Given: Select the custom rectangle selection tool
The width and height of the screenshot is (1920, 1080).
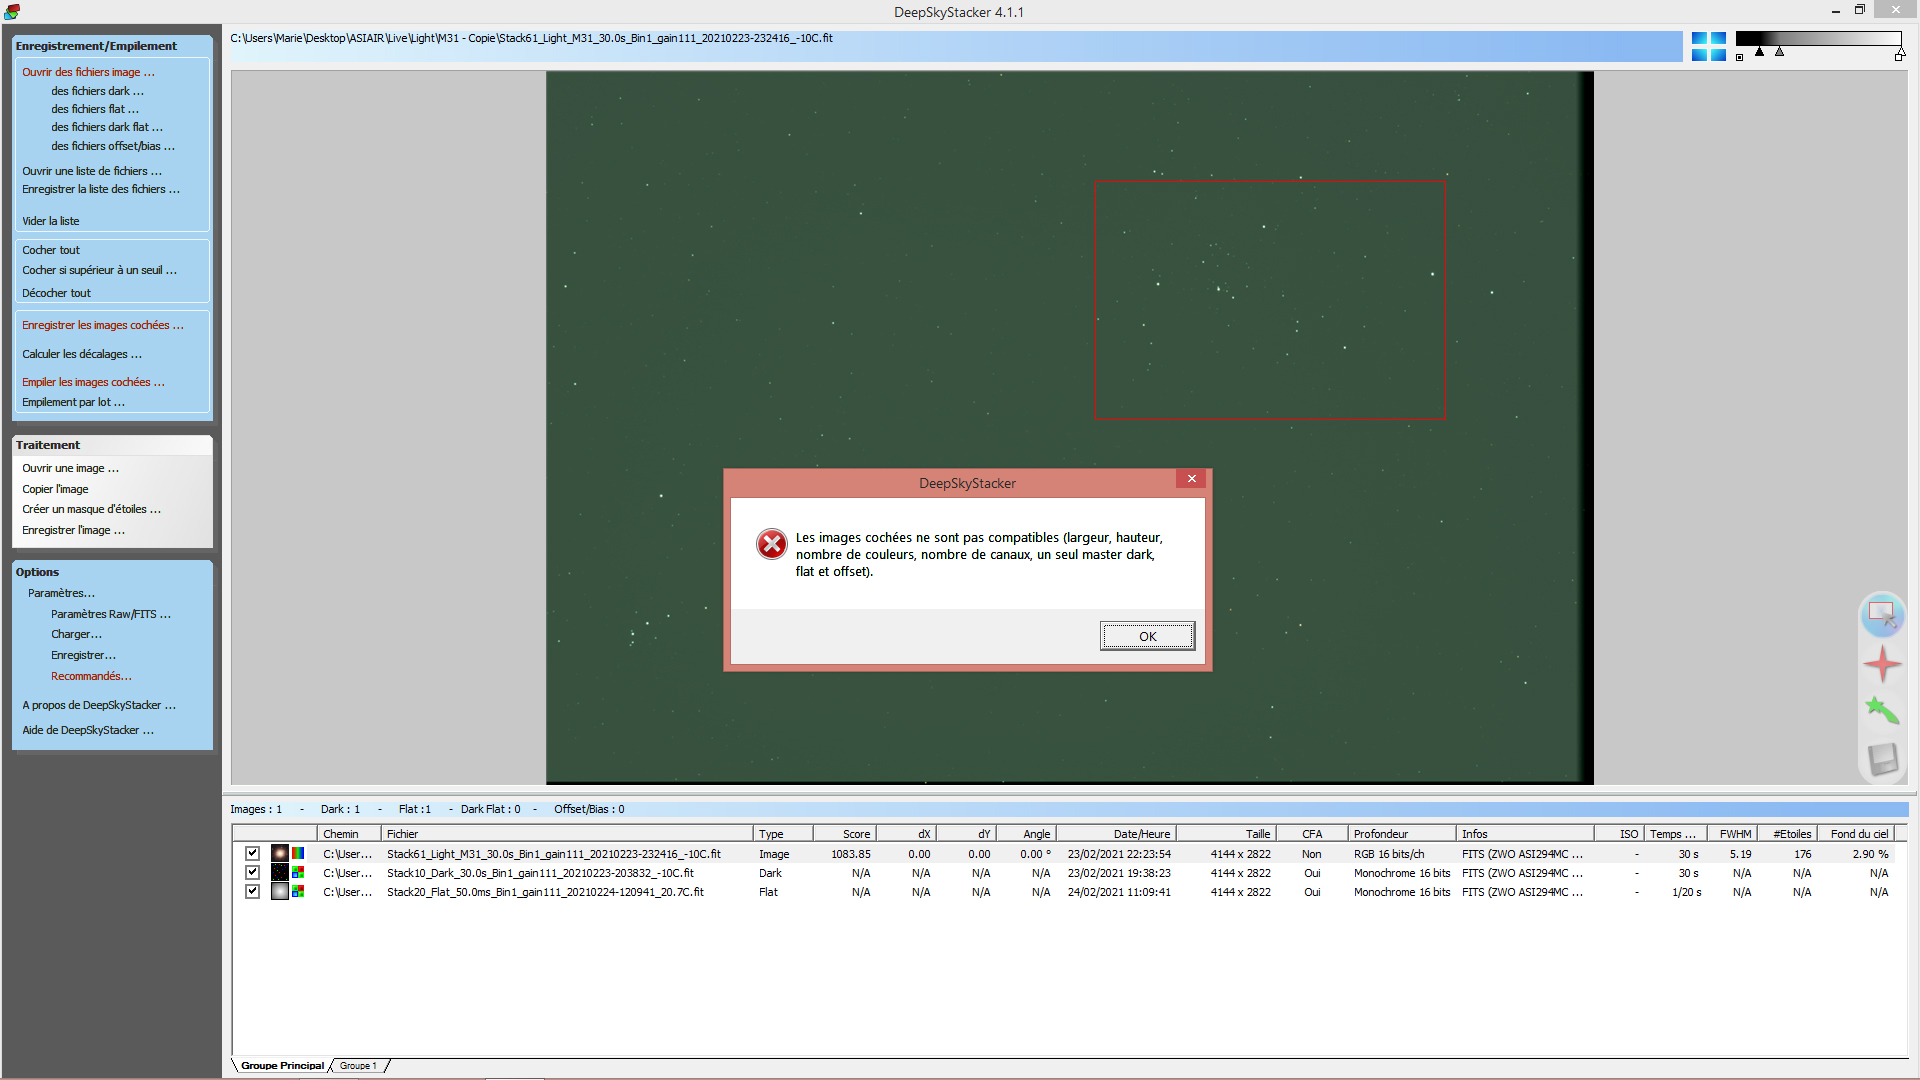Looking at the screenshot, I should (x=1881, y=614).
